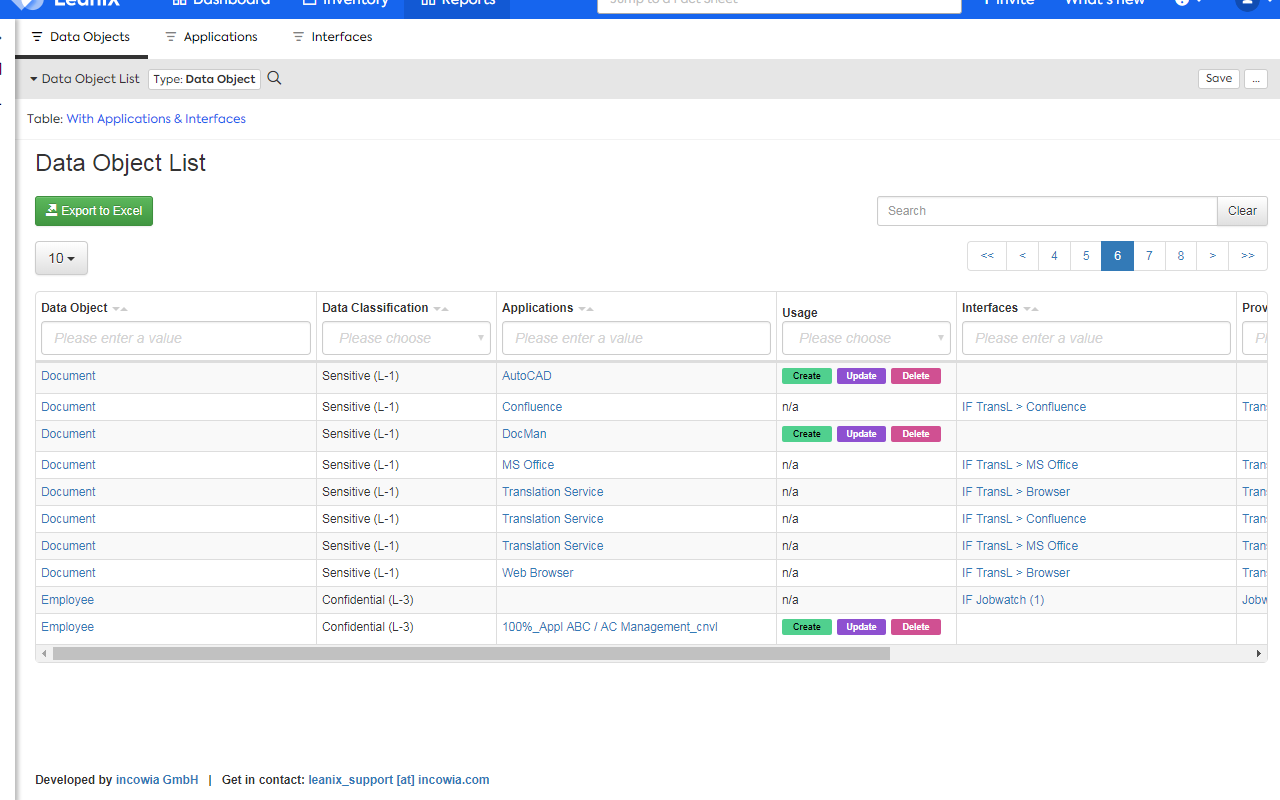The height and width of the screenshot is (800, 1280).
Task: Click the scrollbar right arrow
Action: (x=1259, y=653)
